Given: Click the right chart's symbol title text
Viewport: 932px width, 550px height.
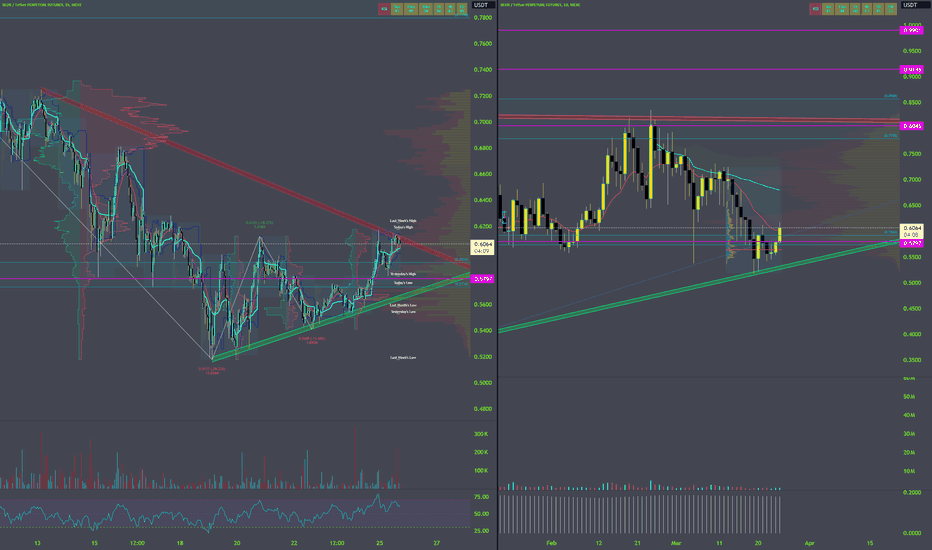Looking at the screenshot, I should (x=540, y=5).
